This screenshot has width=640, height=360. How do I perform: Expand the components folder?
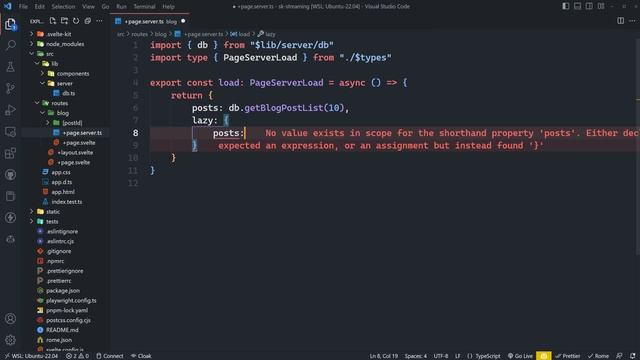click(x=42, y=73)
